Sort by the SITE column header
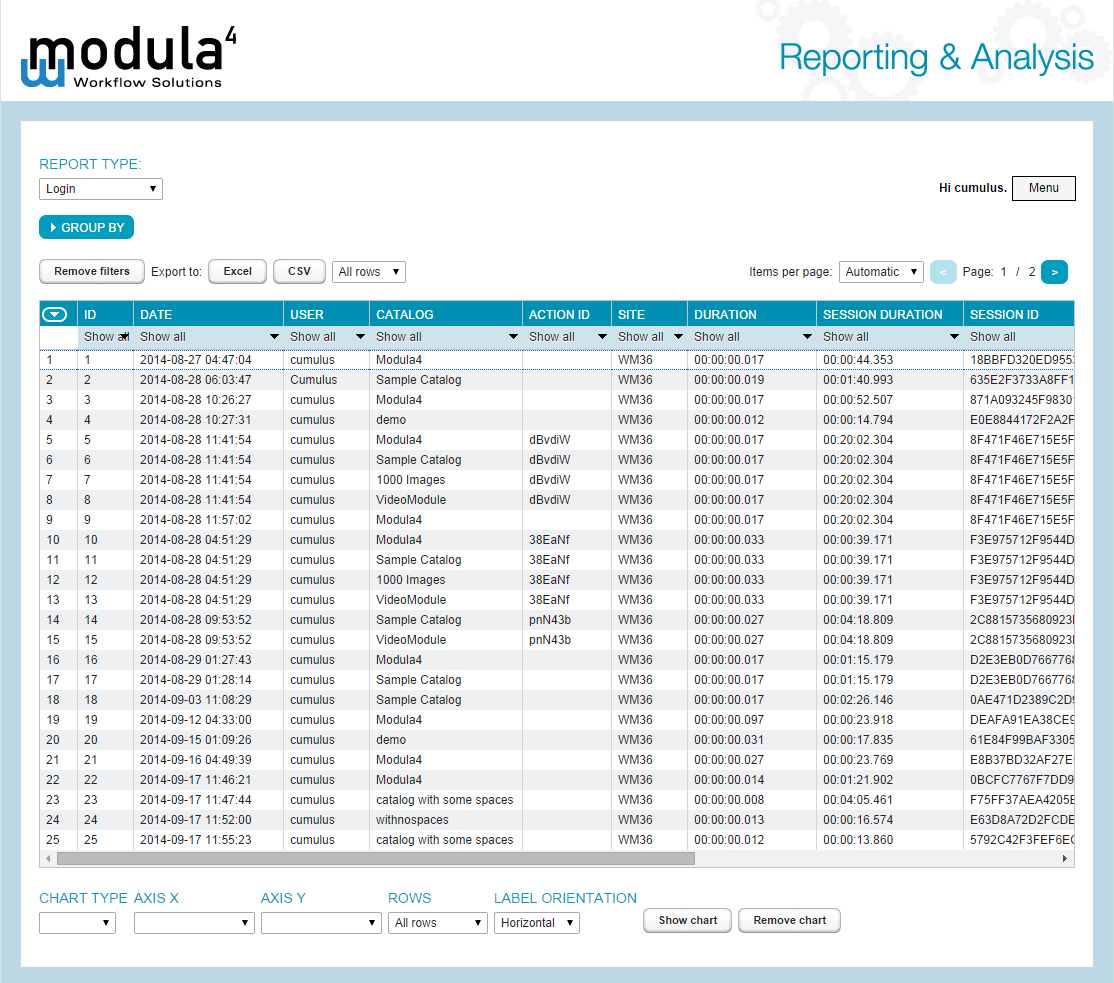This screenshot has width=1114, height=983. click(x=649, y=314)
